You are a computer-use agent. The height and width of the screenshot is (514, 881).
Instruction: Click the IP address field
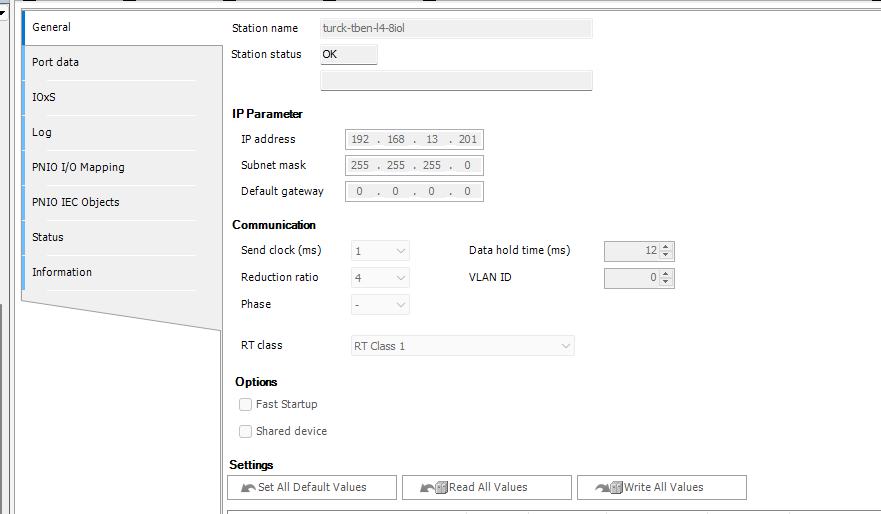(414, 139)
